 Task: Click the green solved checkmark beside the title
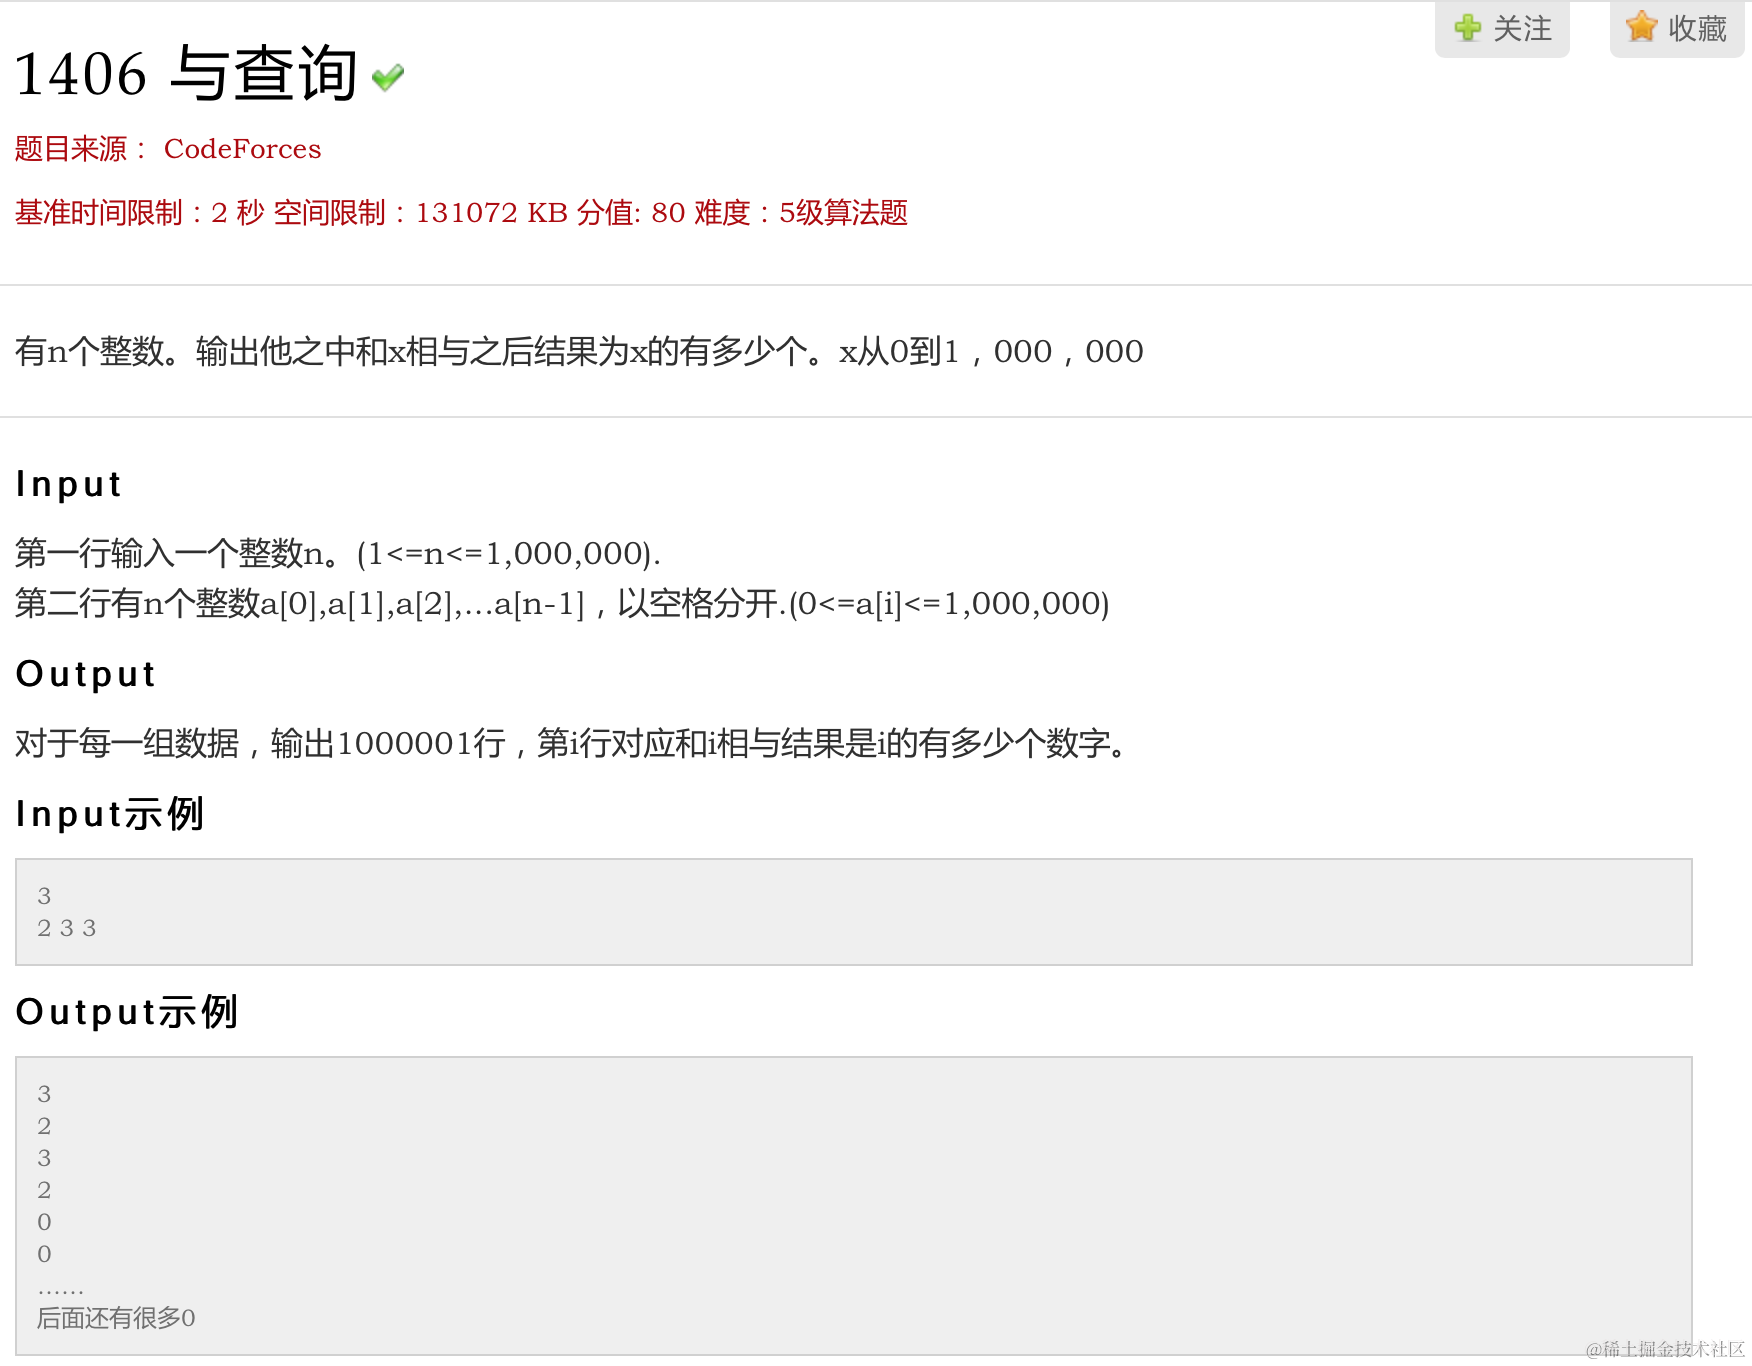coord(388,77)
